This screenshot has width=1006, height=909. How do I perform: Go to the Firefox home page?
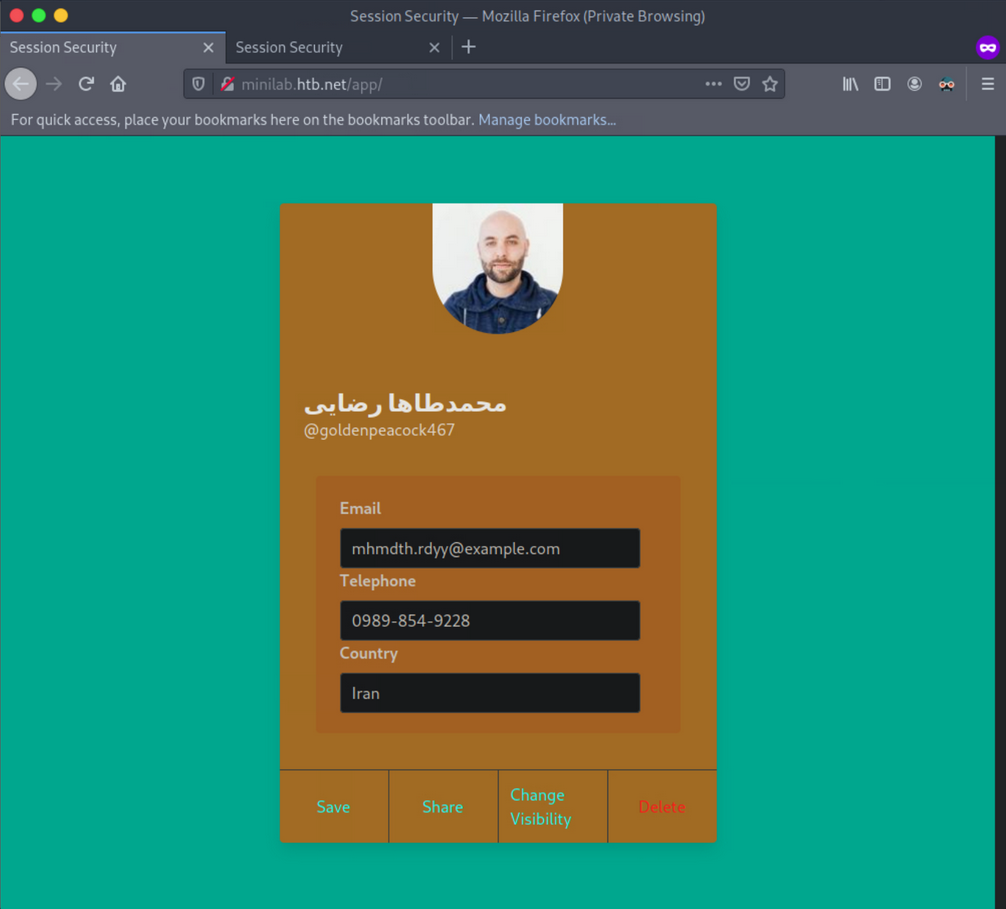point(118,84)
